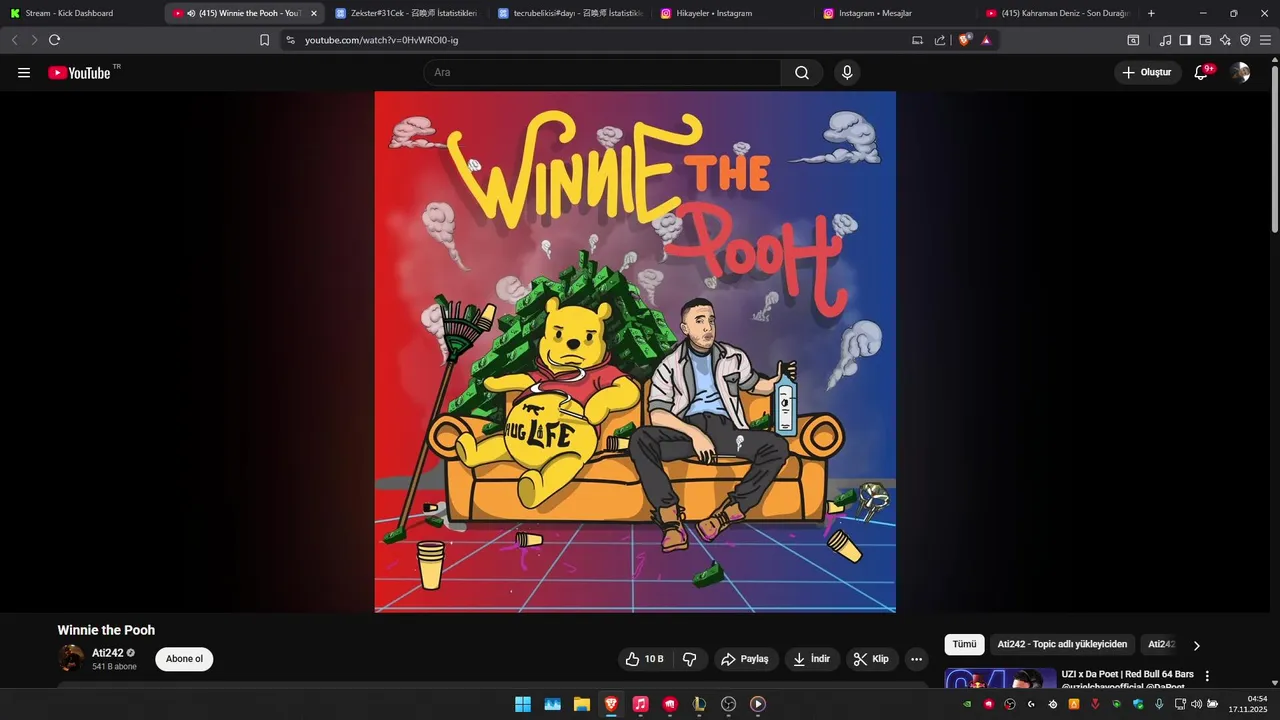
Task: Open options menu for UZI x Da Poet video
Action: click(x=1207, y=676)
